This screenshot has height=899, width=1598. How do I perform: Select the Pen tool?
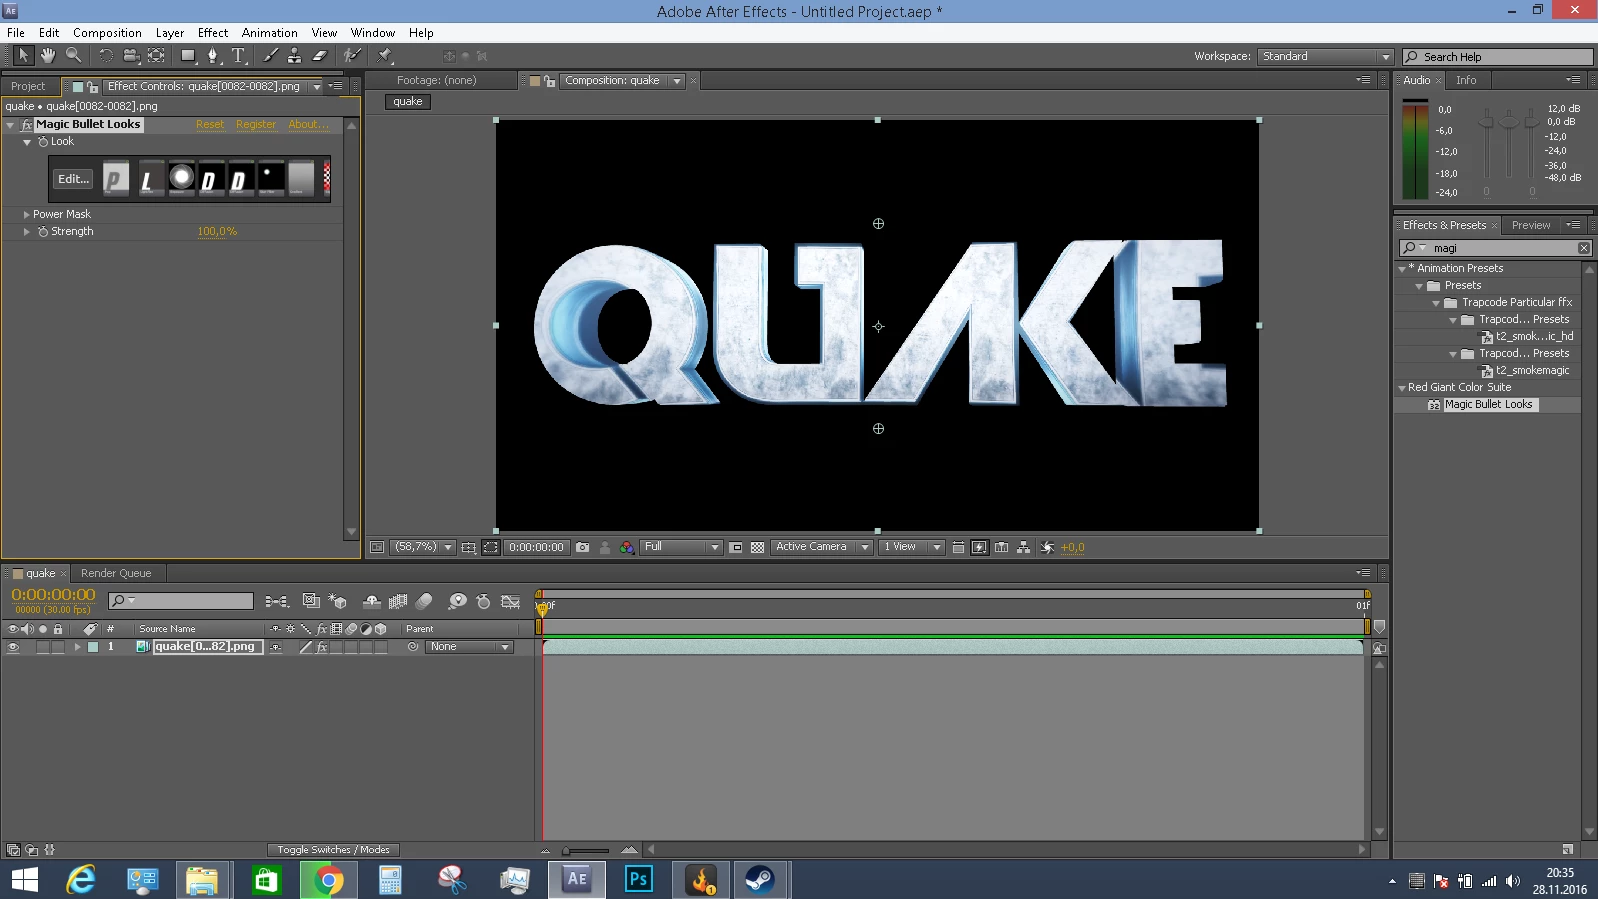tap(213, 56)
